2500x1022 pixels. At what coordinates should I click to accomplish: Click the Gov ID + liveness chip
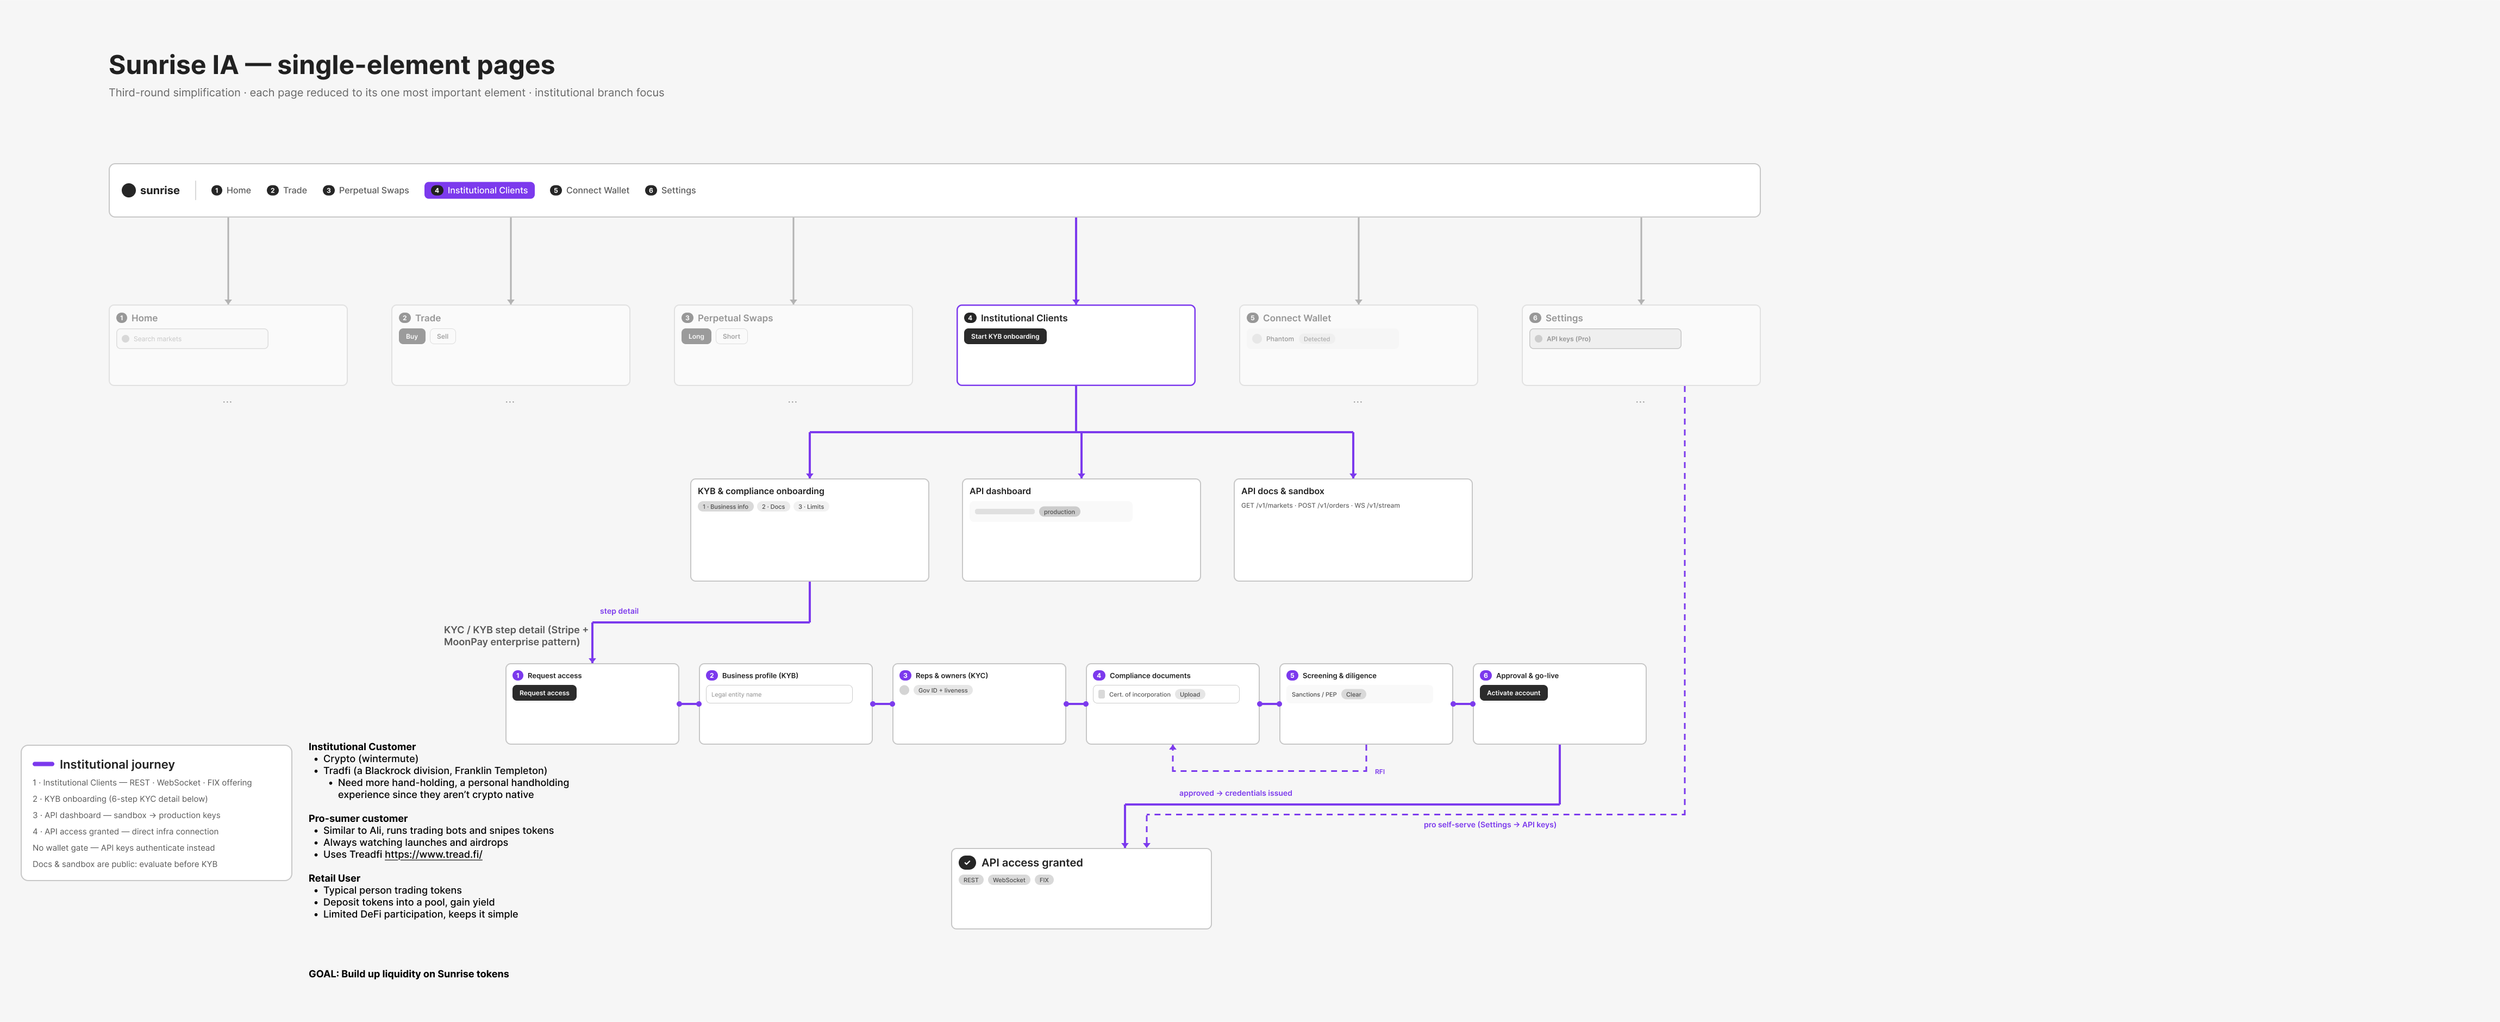(x=942, y=690)
